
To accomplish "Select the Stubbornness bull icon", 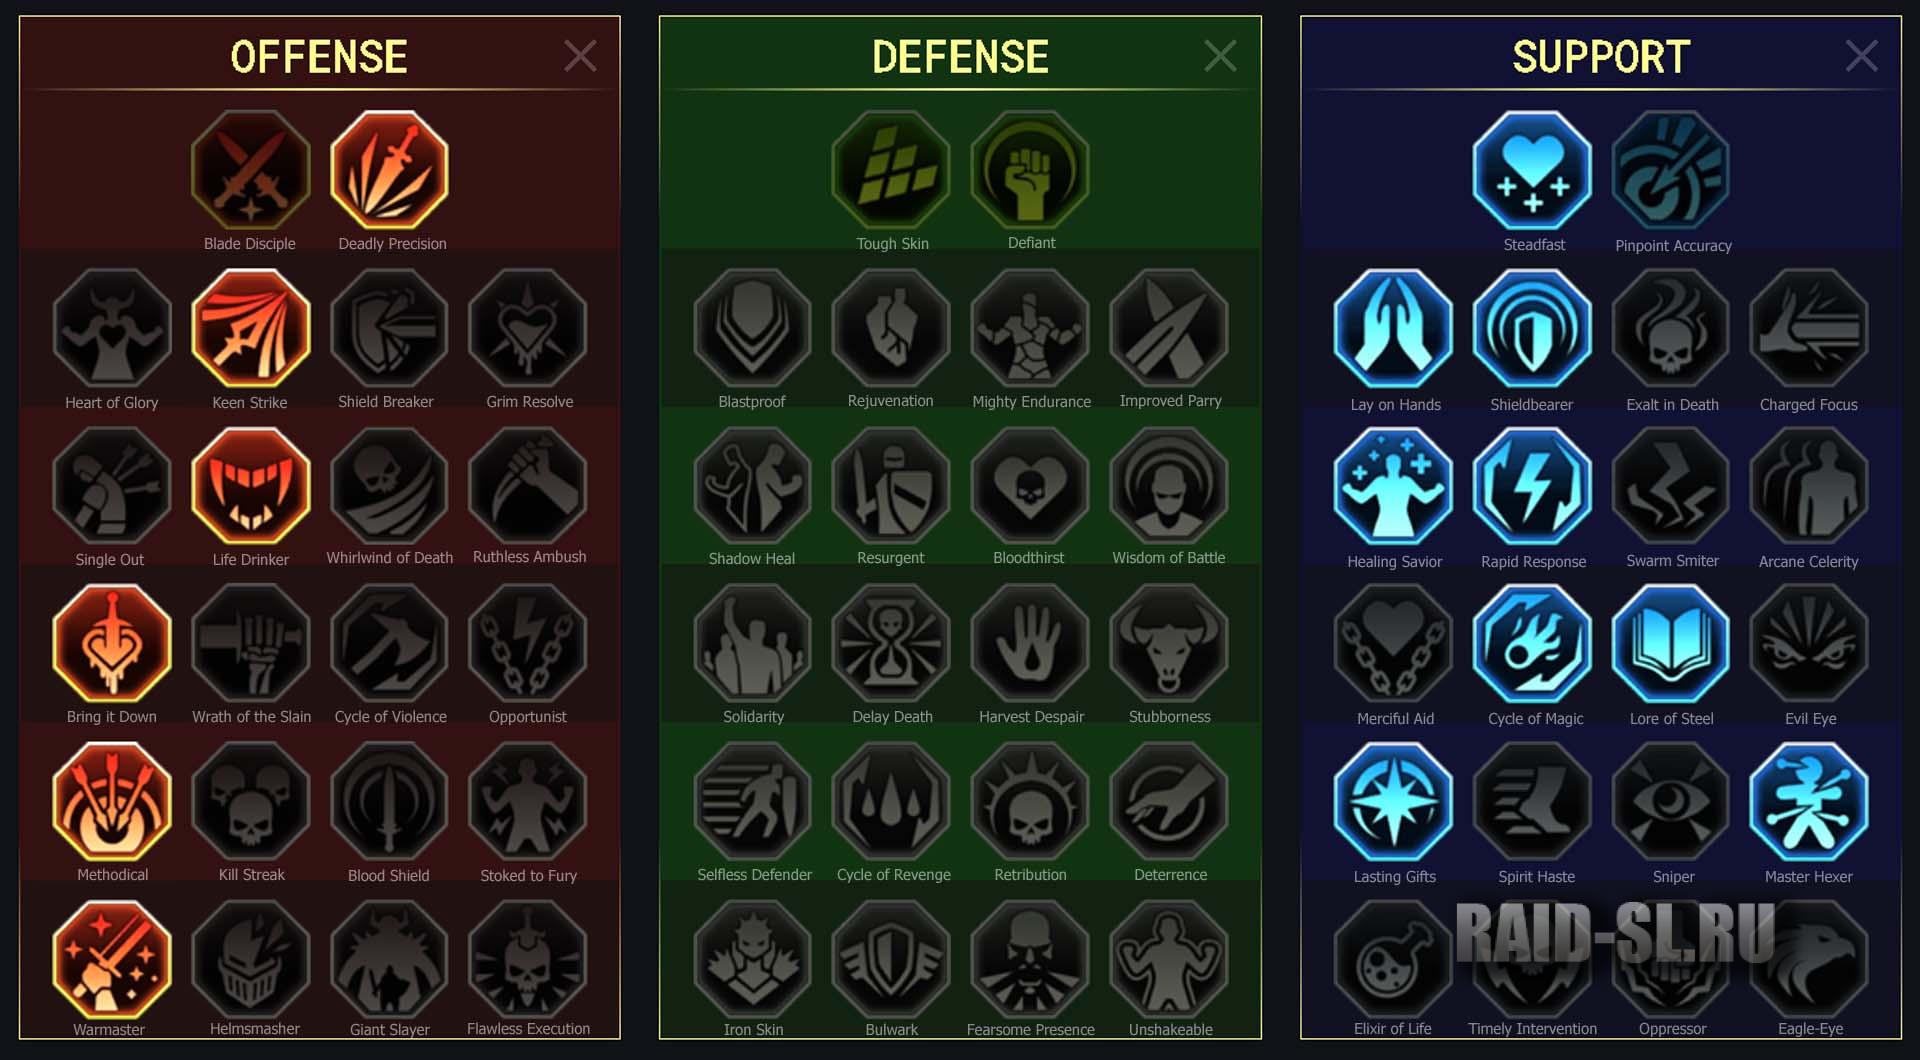I will point(1169,644).
